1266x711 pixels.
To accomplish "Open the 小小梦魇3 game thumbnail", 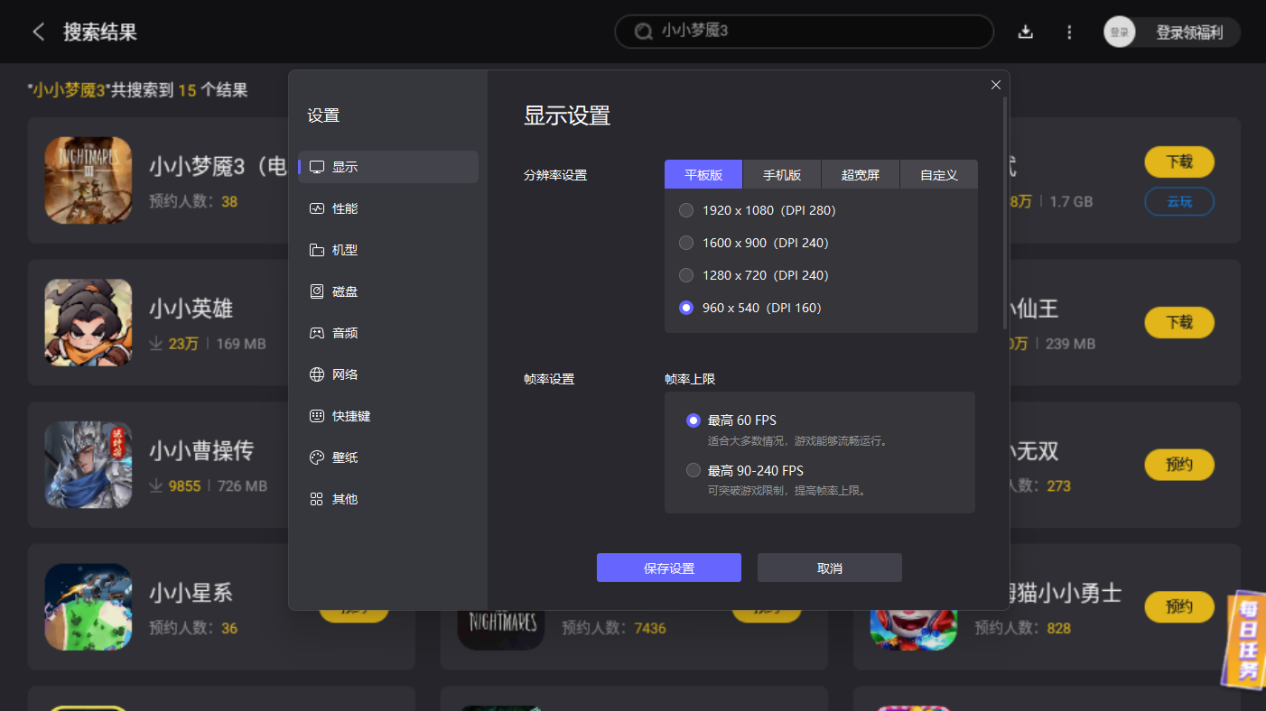I will pyautogui.click(x=88, y=180).
